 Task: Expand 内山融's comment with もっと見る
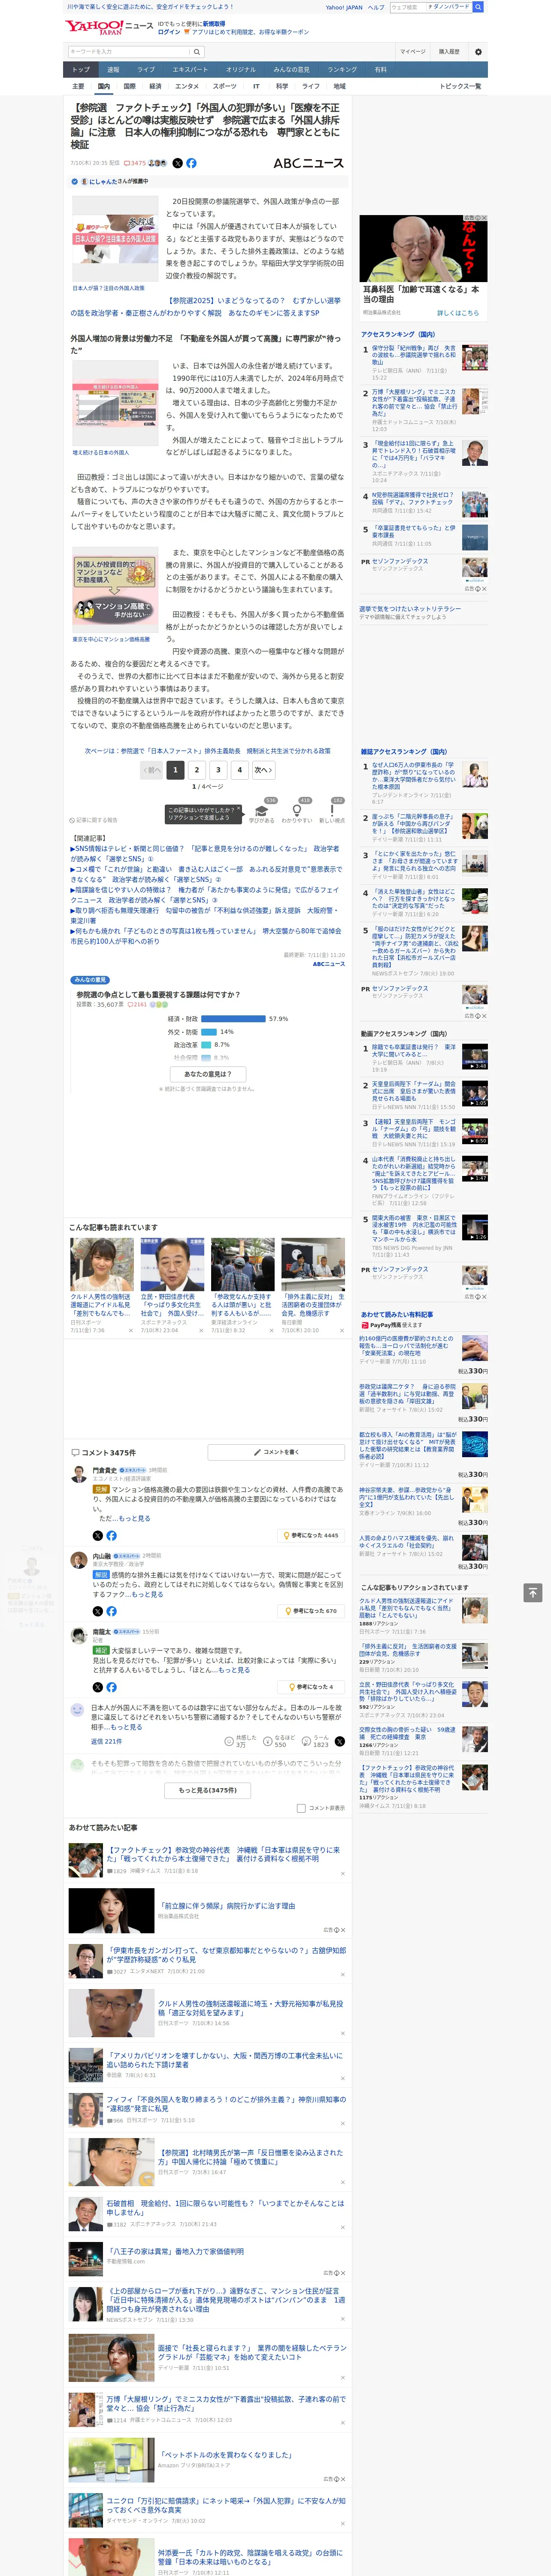148,1594
